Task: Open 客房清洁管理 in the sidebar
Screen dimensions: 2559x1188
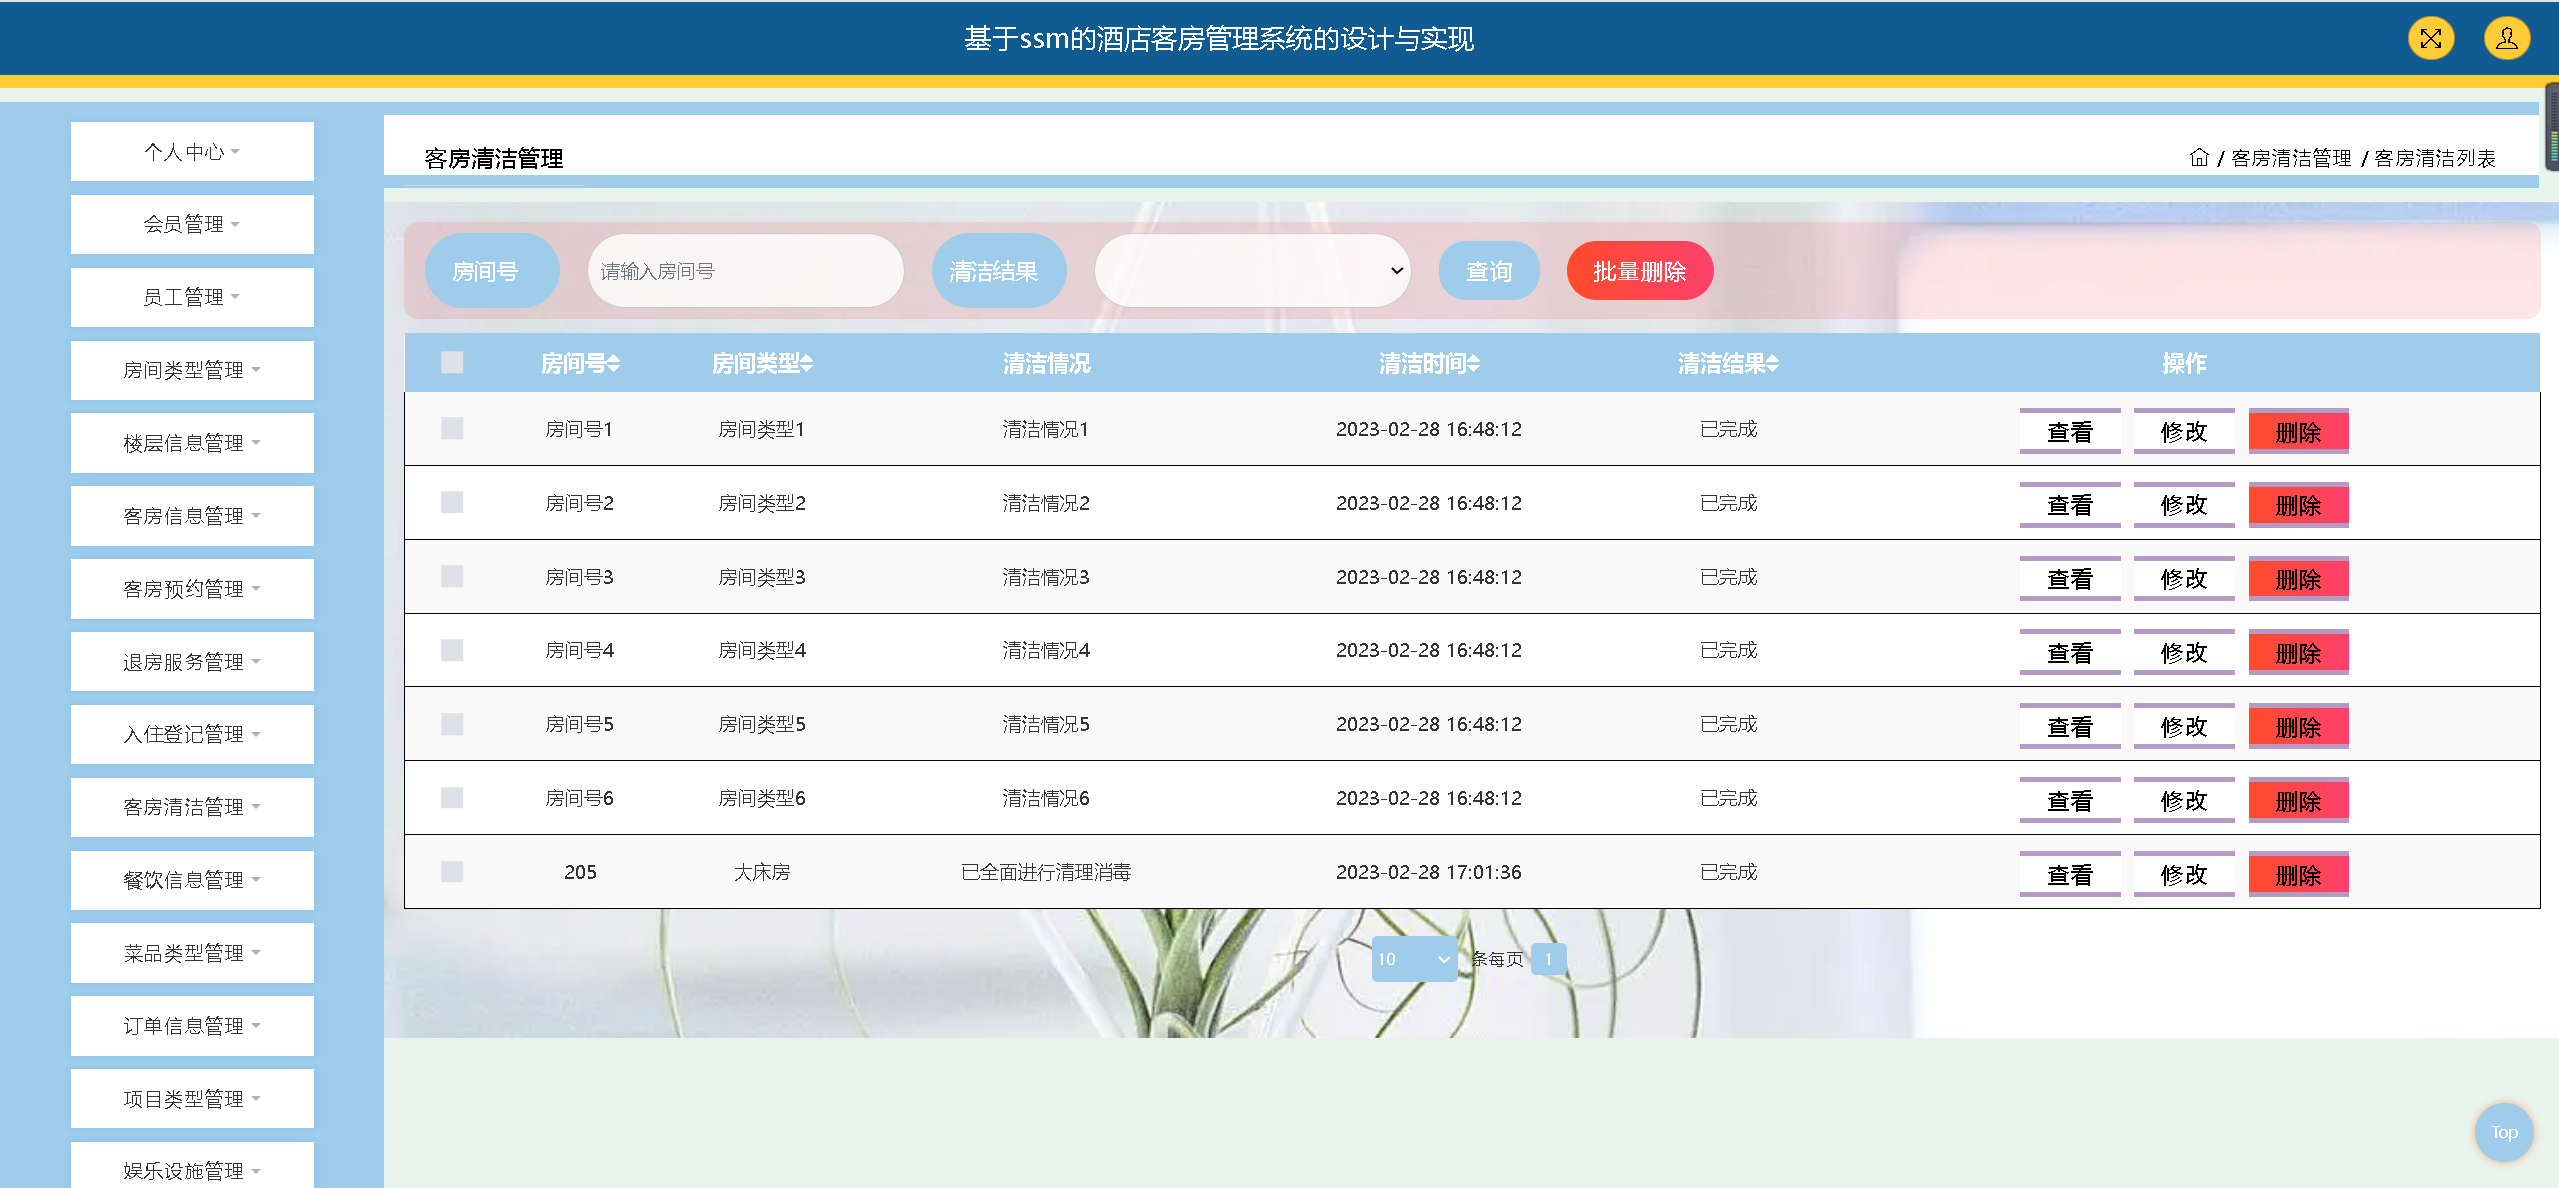Action: point(192,807)
